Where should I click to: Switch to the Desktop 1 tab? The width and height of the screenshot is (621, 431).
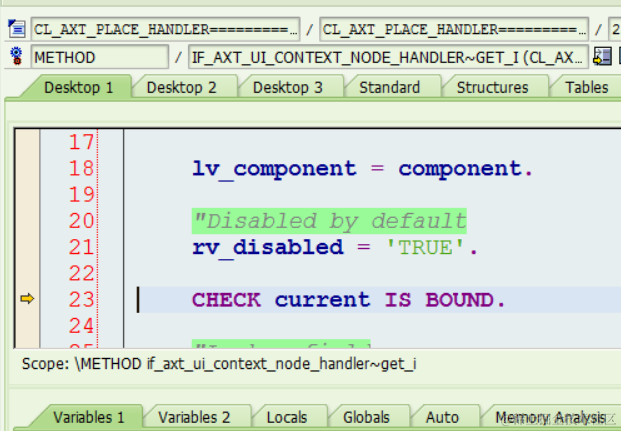pyautogui.click(x=78, y=87)
